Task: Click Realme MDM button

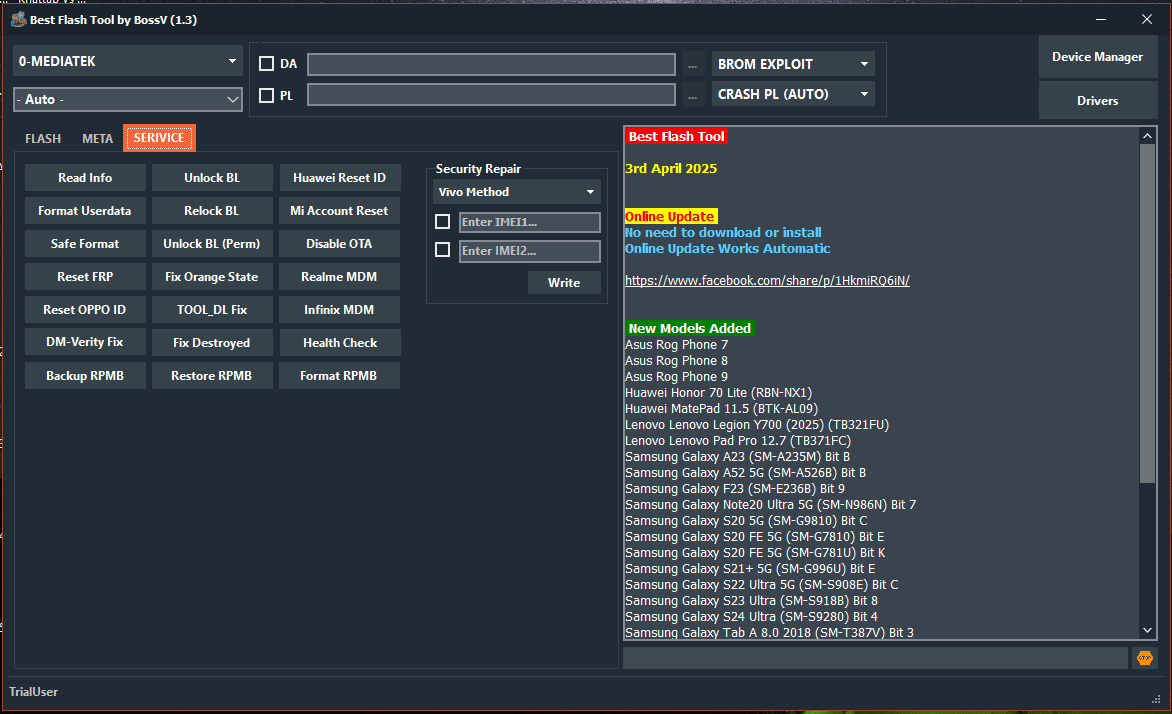Action: click(339, 277)
